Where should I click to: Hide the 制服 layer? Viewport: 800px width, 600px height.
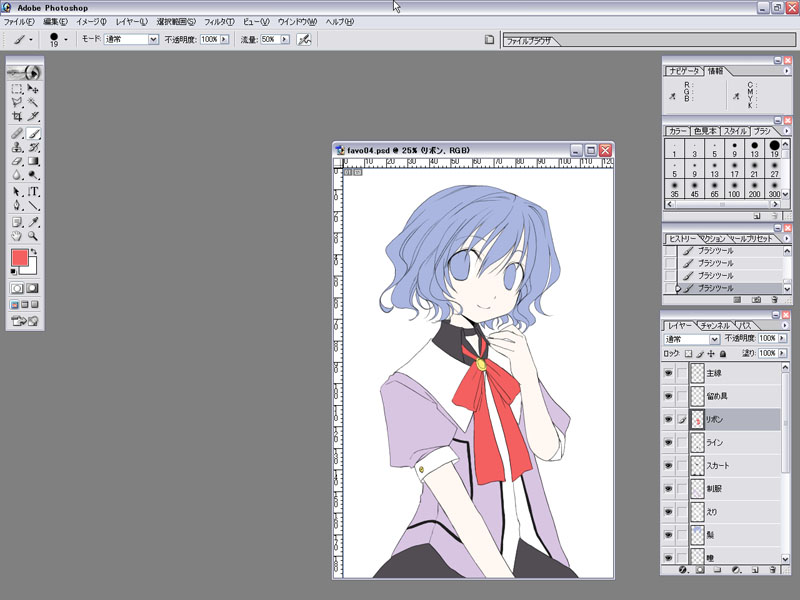[668, 488]
